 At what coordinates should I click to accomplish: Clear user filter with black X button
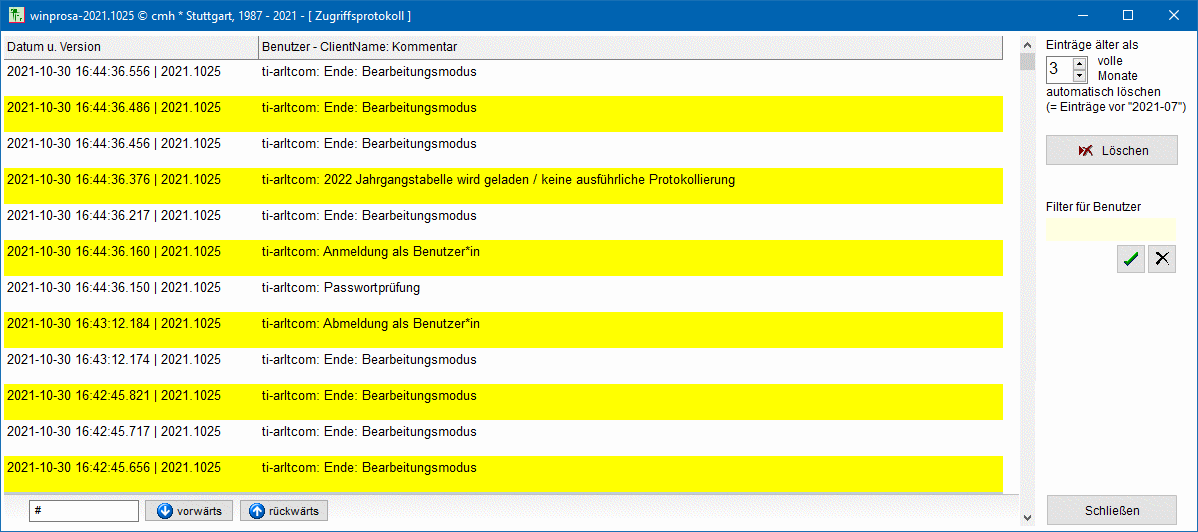[x=1161, y=259]
